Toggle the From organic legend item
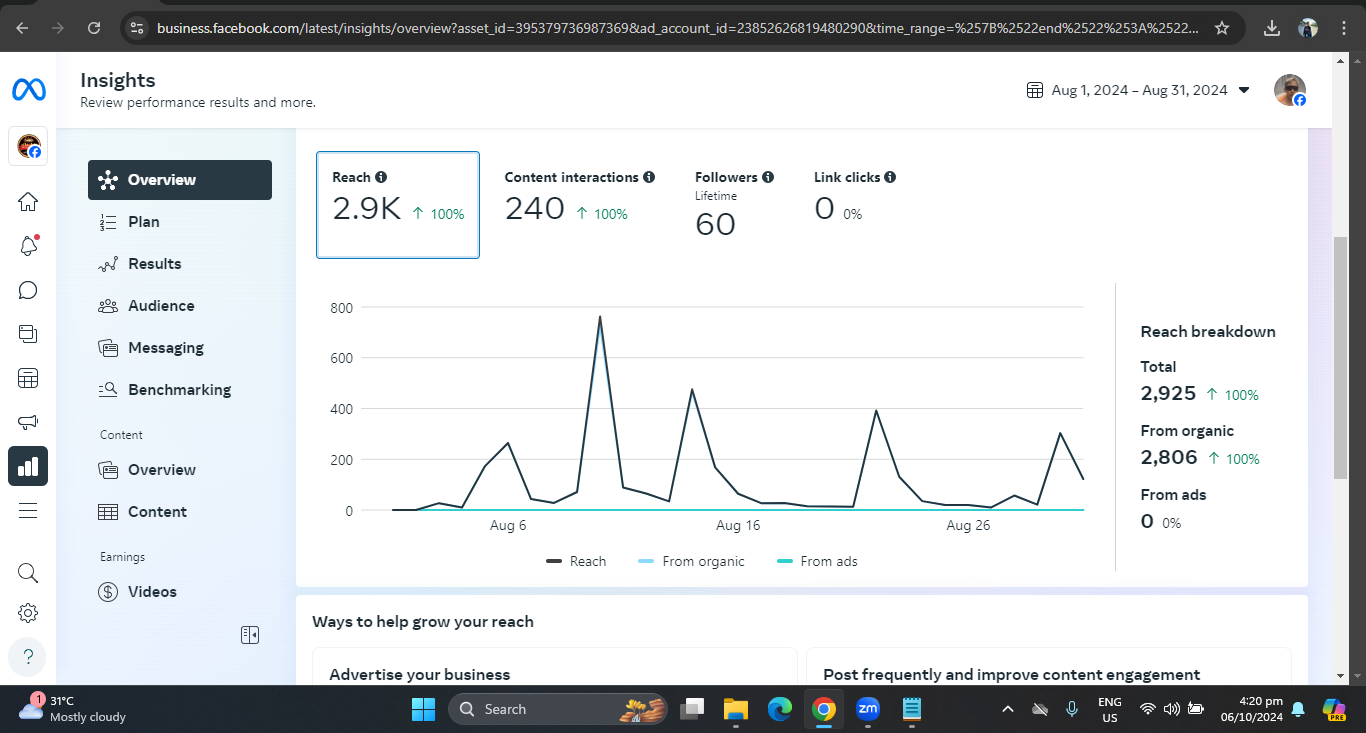This screenshot has height=733, width=1366. click(691, 561)
